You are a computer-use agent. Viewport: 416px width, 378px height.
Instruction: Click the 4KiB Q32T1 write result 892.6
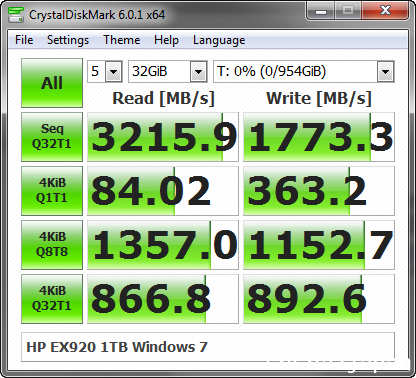pyautogui.click(x=319, y=299)
